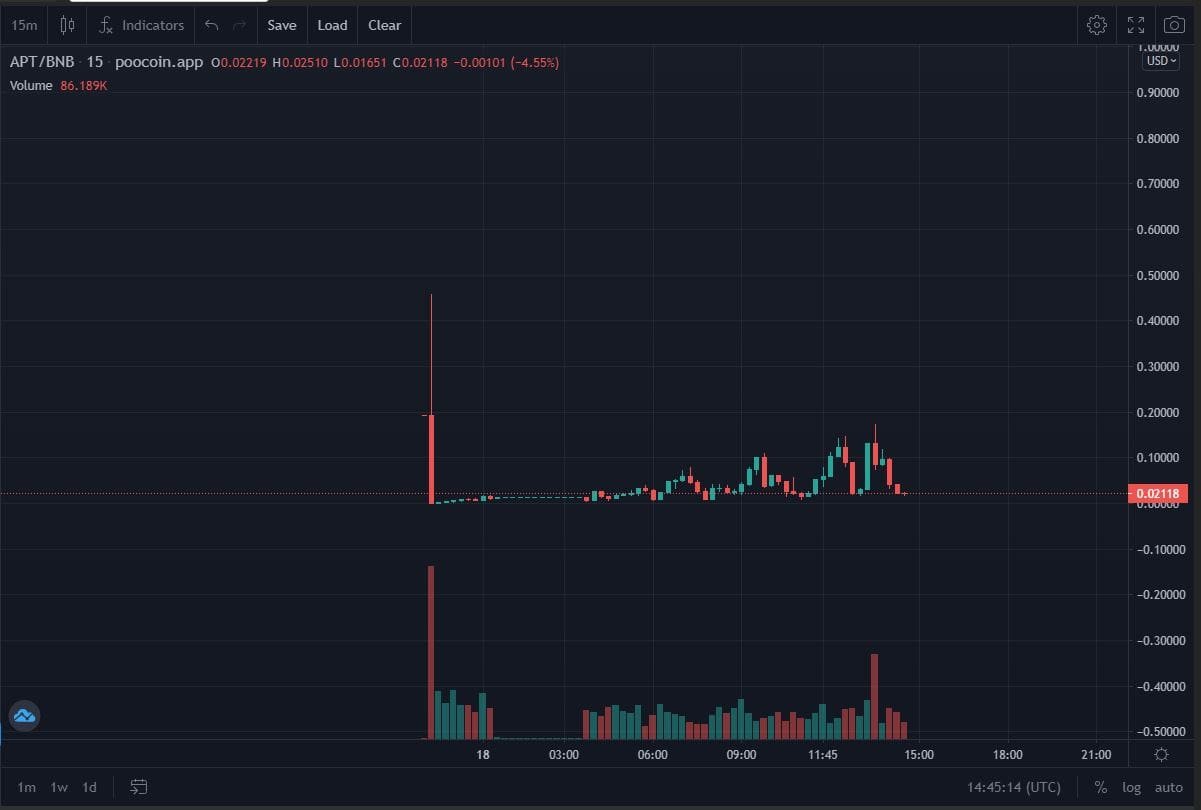1201x810 pixels.
Task: Select the 1w date range
Action: [x=58, y=787]
